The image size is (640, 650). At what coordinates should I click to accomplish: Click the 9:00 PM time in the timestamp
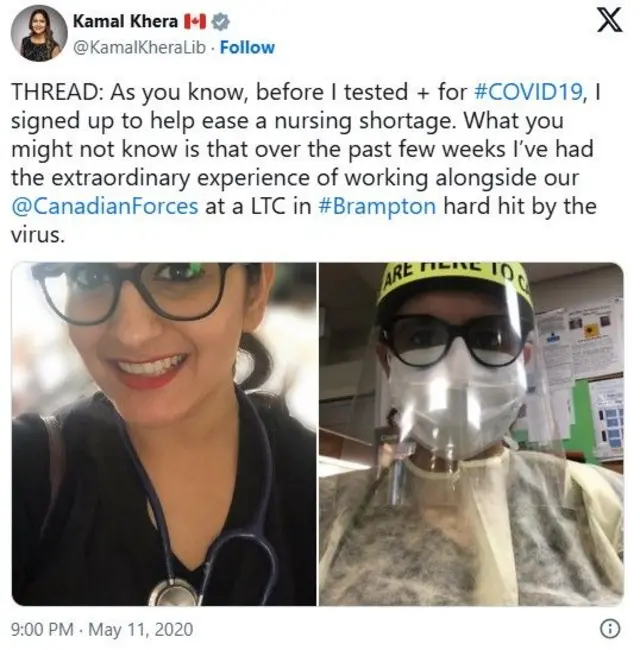42,629
